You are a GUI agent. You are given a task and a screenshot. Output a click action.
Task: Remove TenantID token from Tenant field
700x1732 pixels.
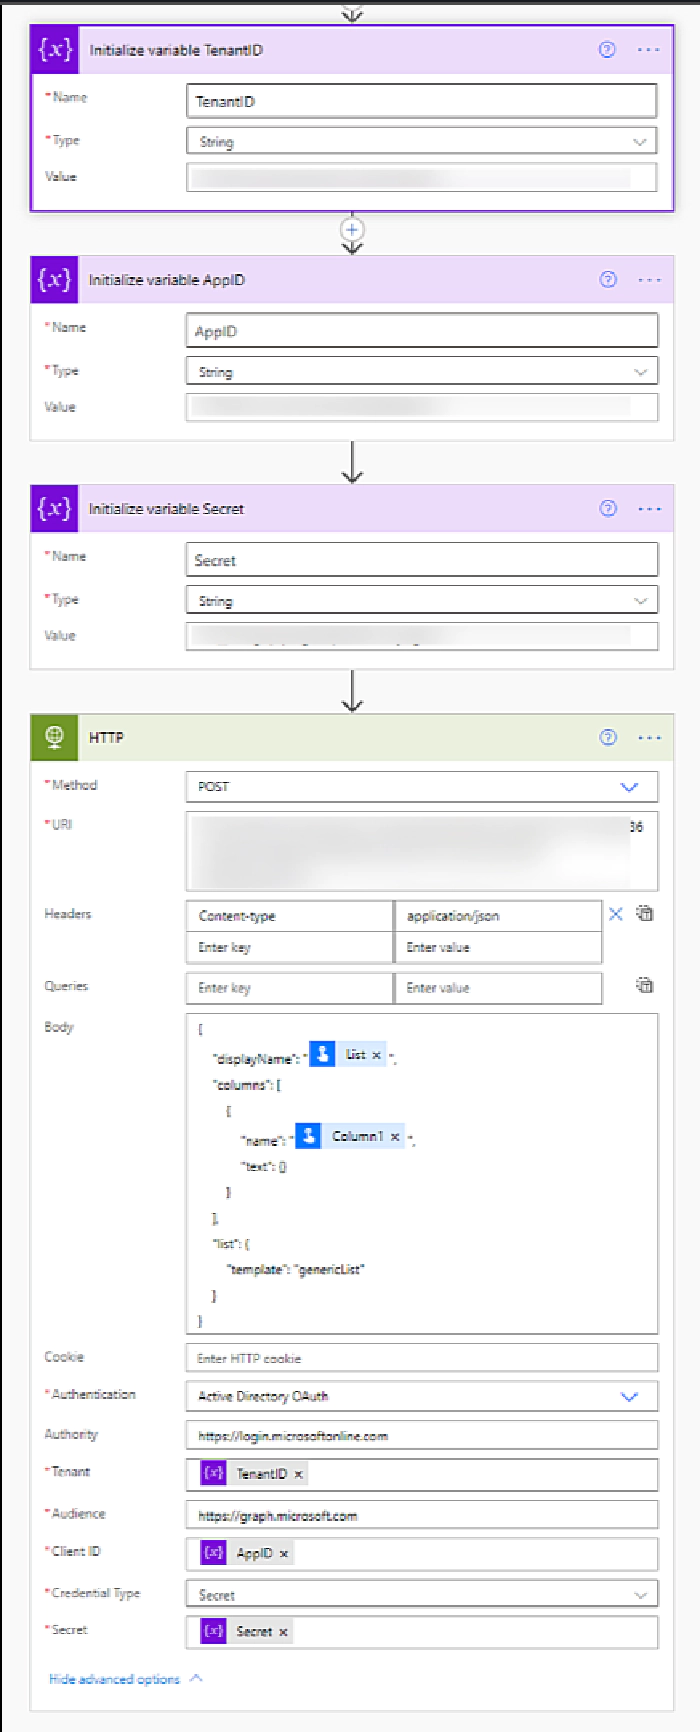(298, 1474)
